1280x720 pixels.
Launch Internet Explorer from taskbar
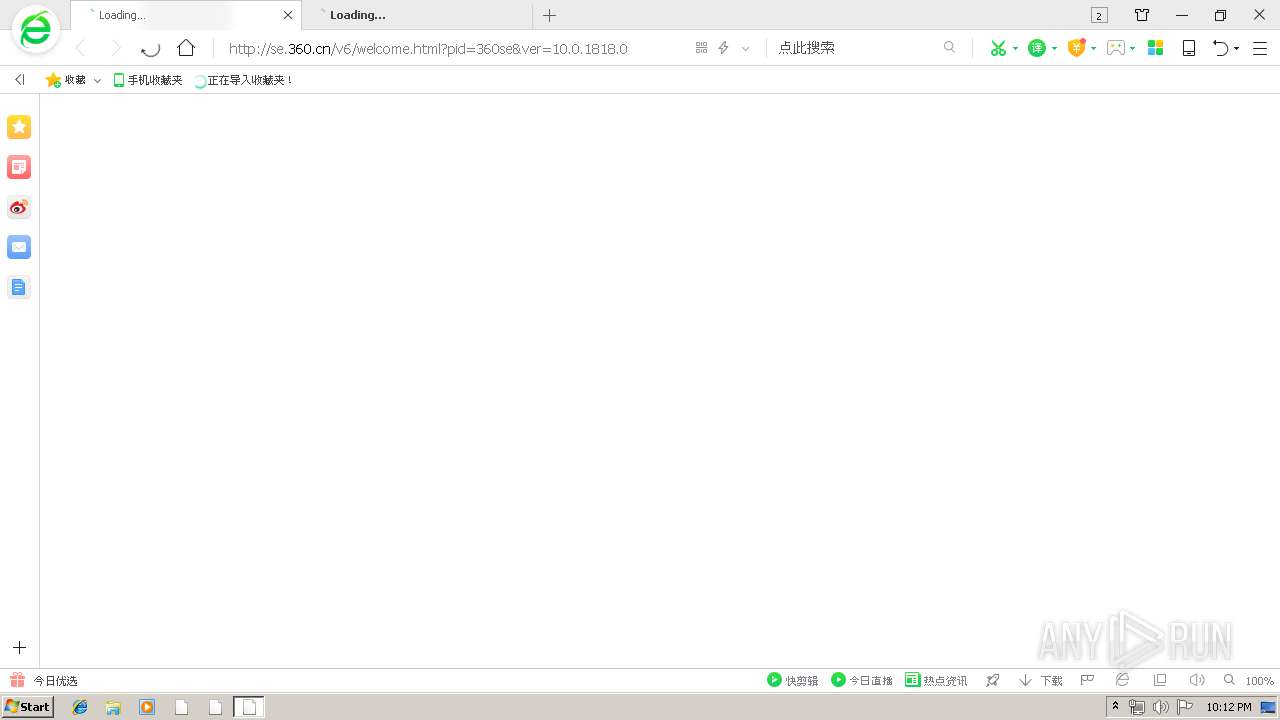(x=81, y=707)
